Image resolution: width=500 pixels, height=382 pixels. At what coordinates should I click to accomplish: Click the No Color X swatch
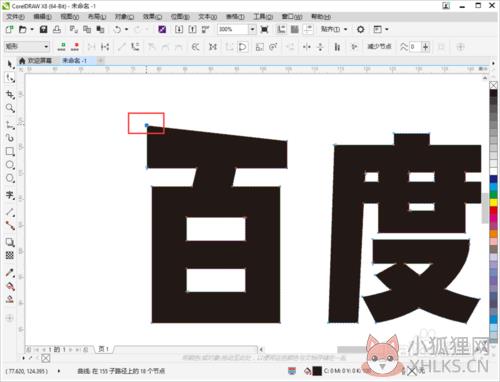(494, 85)
